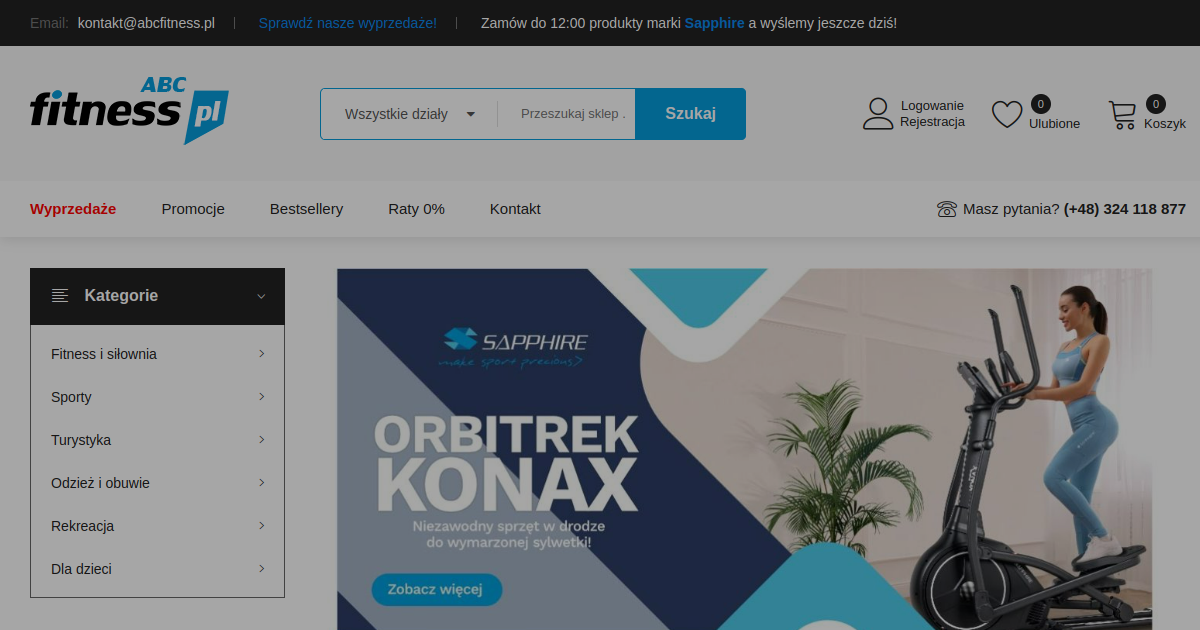Collapse the Kategorie panel chevron

261,296
